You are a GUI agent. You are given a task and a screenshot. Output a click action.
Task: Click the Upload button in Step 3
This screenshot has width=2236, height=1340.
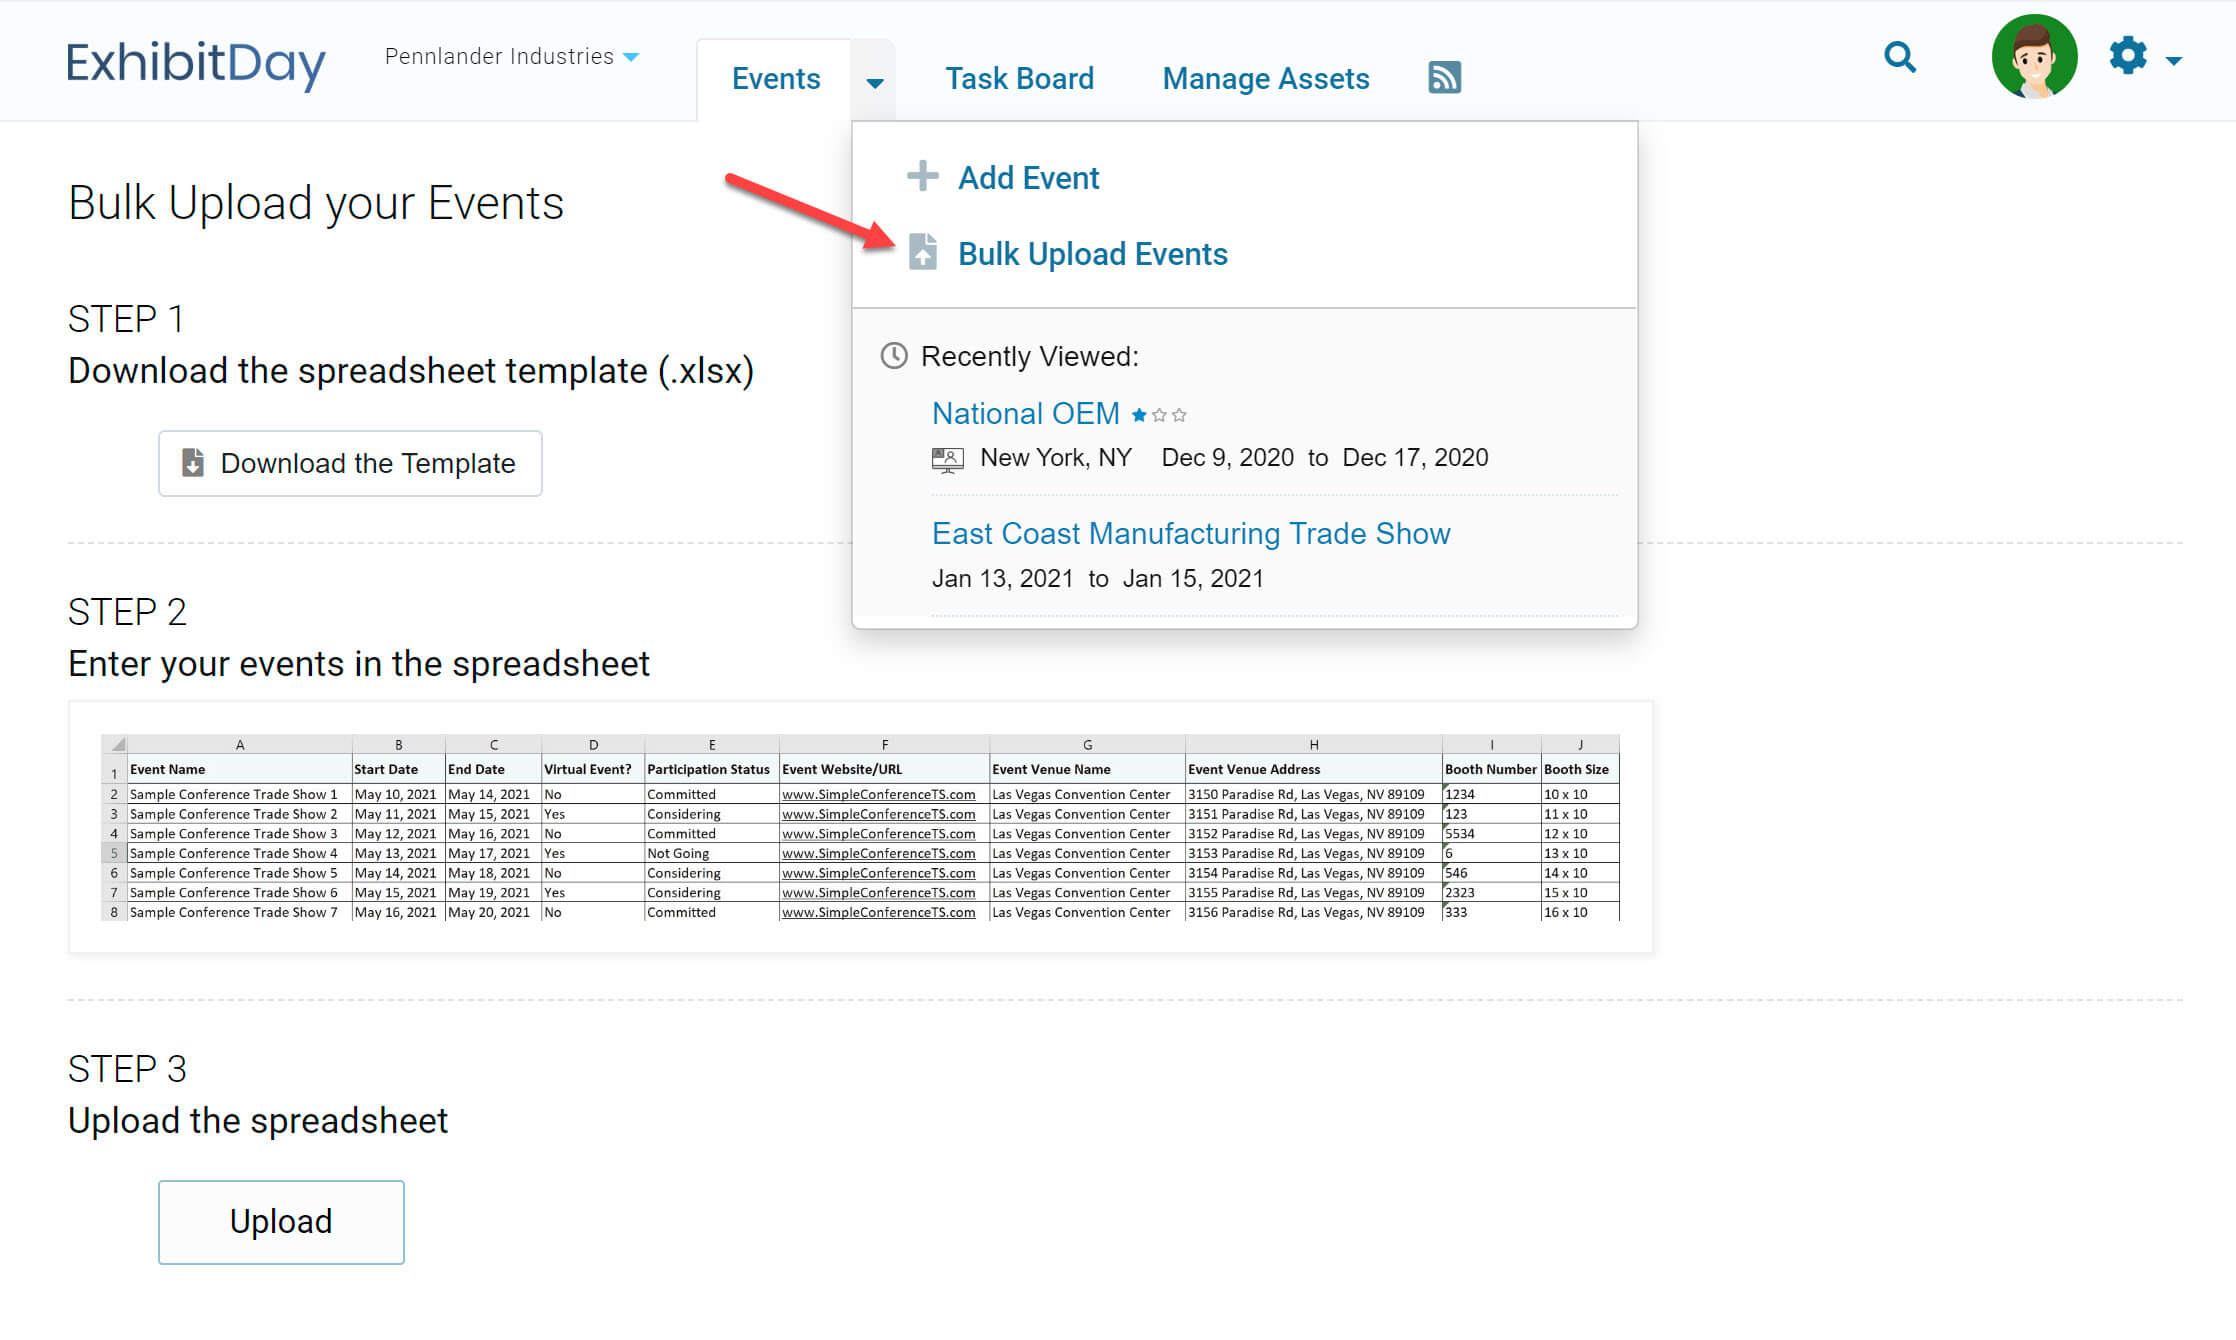tap(280, 1221)
